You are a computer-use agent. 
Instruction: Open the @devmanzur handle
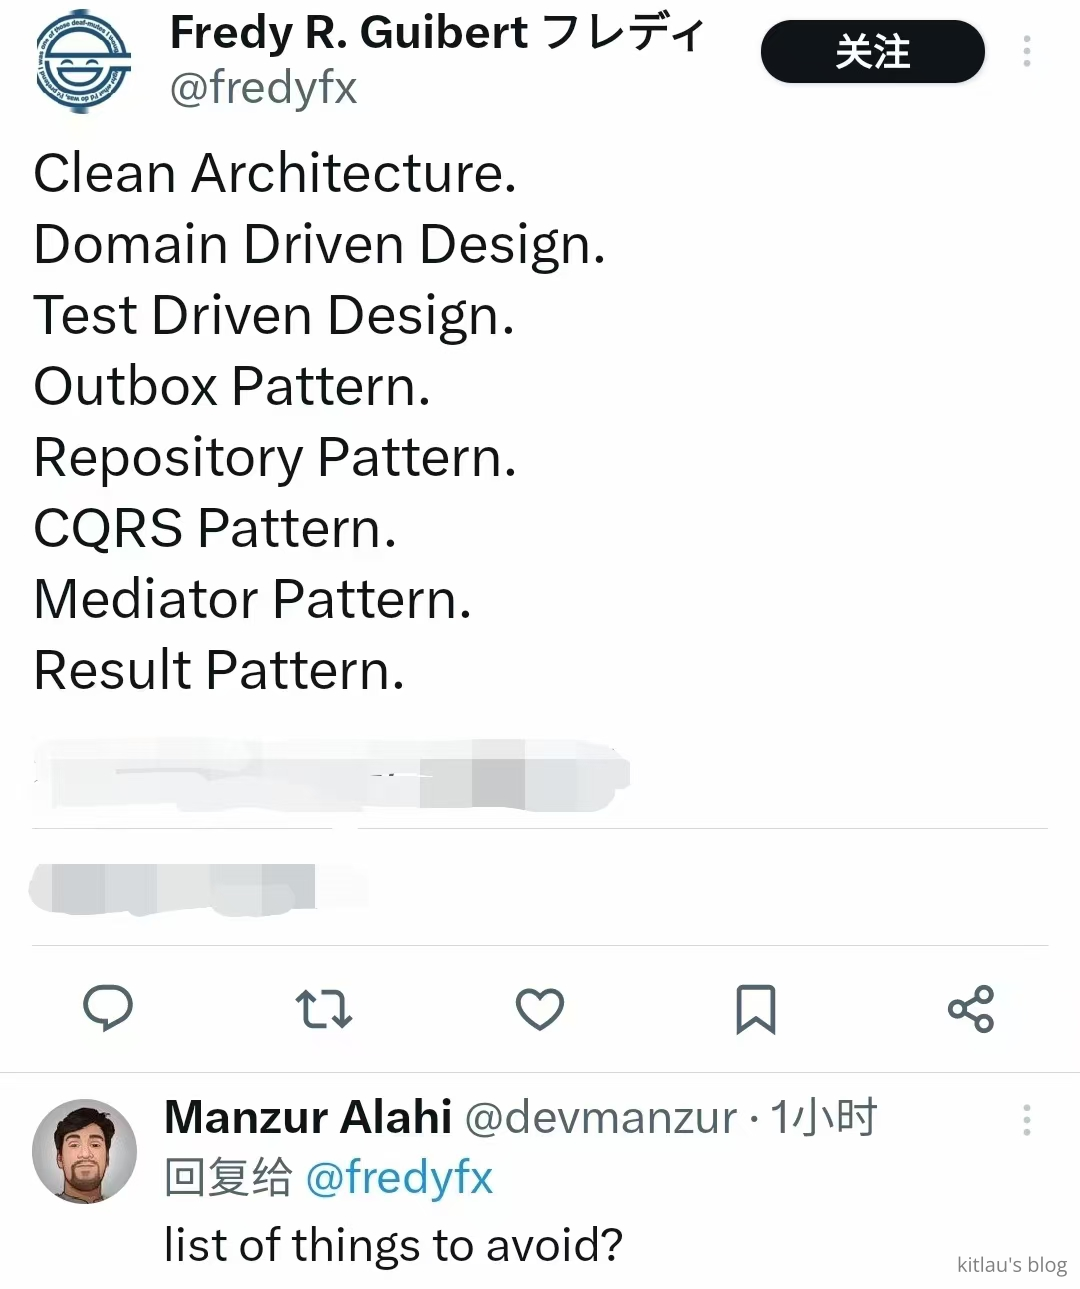tap(601, 1117)
